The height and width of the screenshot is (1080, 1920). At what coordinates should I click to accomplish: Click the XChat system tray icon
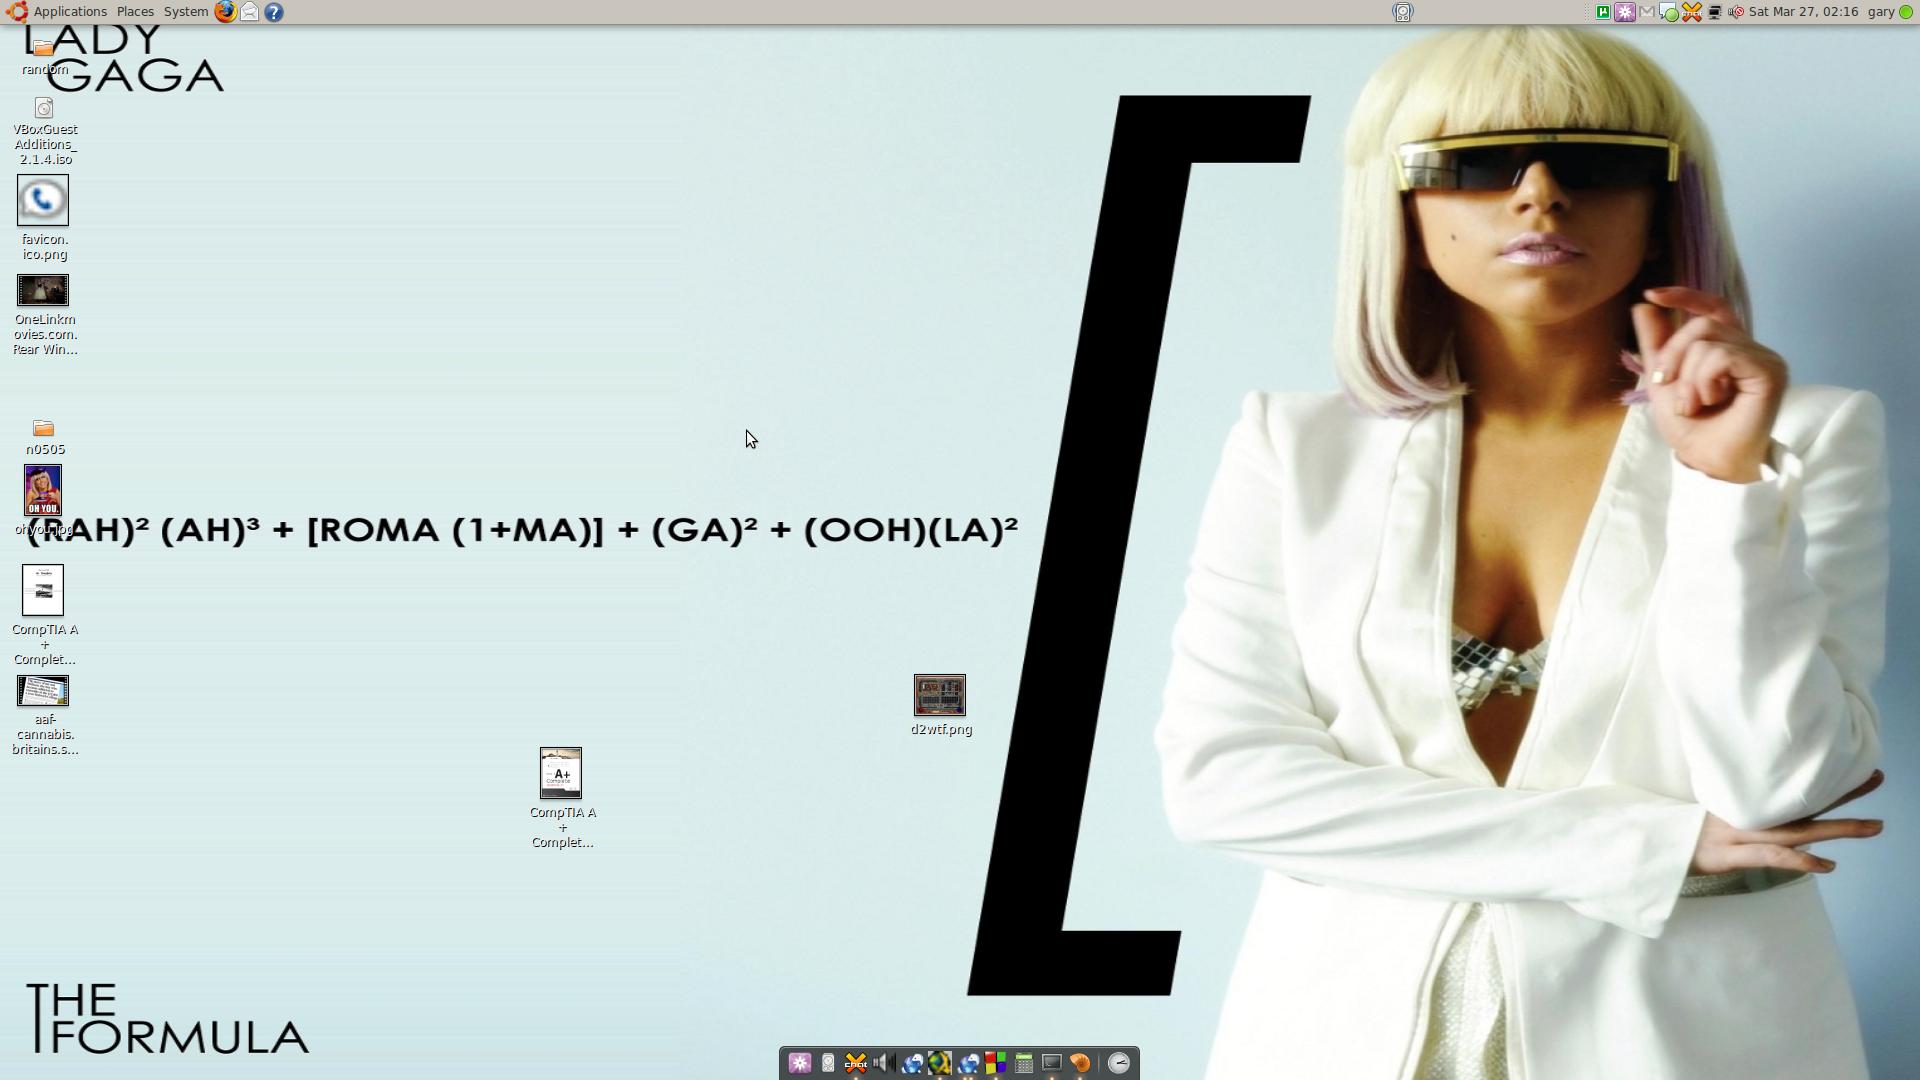[1692, 12]
